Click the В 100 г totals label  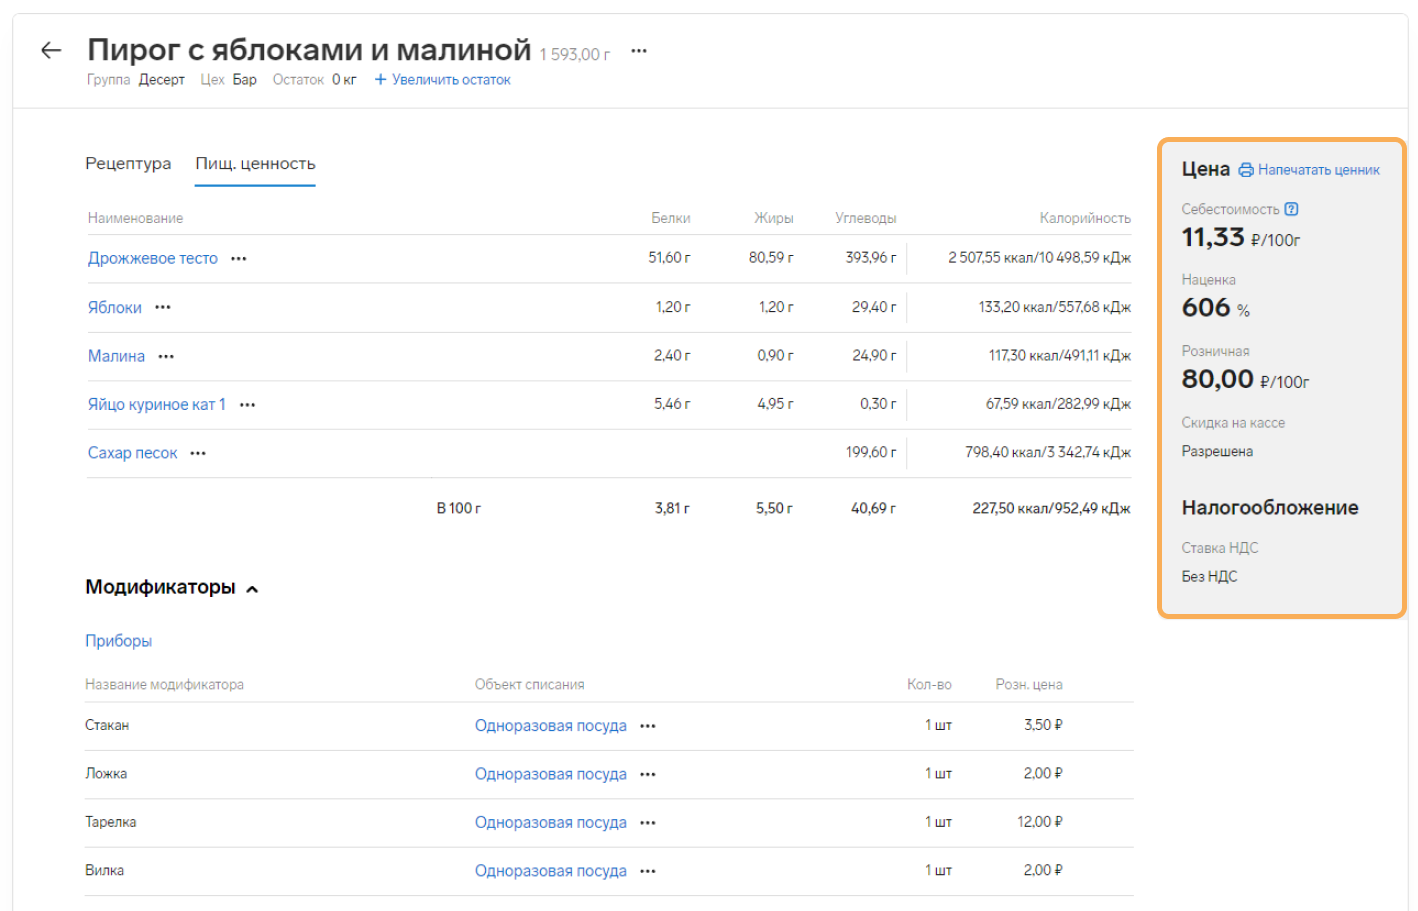point(459,508)
